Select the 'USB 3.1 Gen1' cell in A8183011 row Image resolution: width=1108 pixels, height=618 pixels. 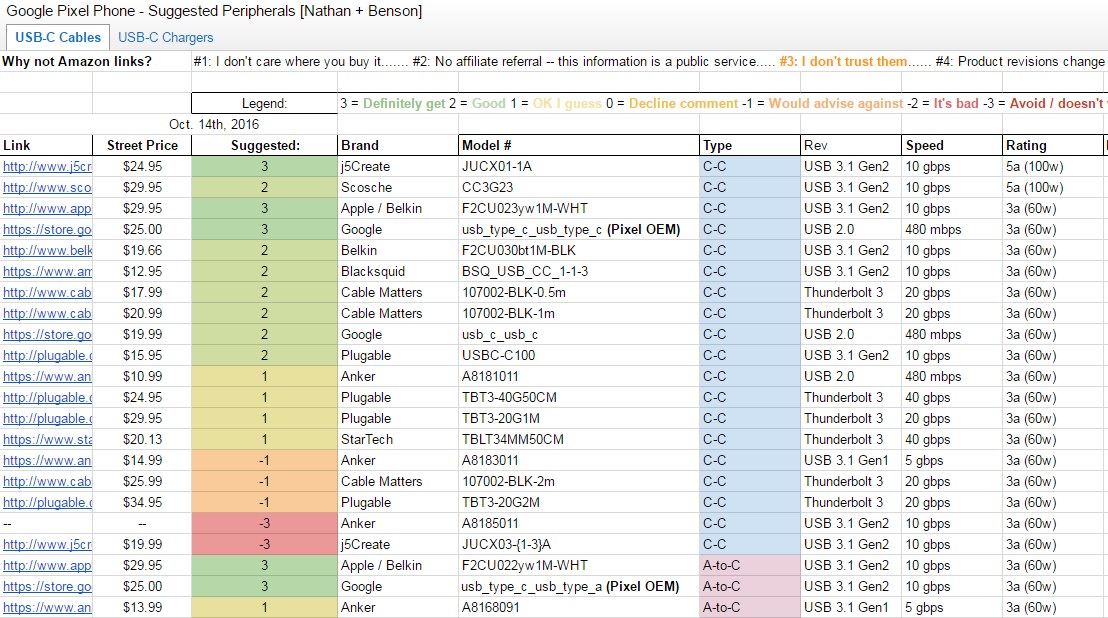click(x=851, y=460)
